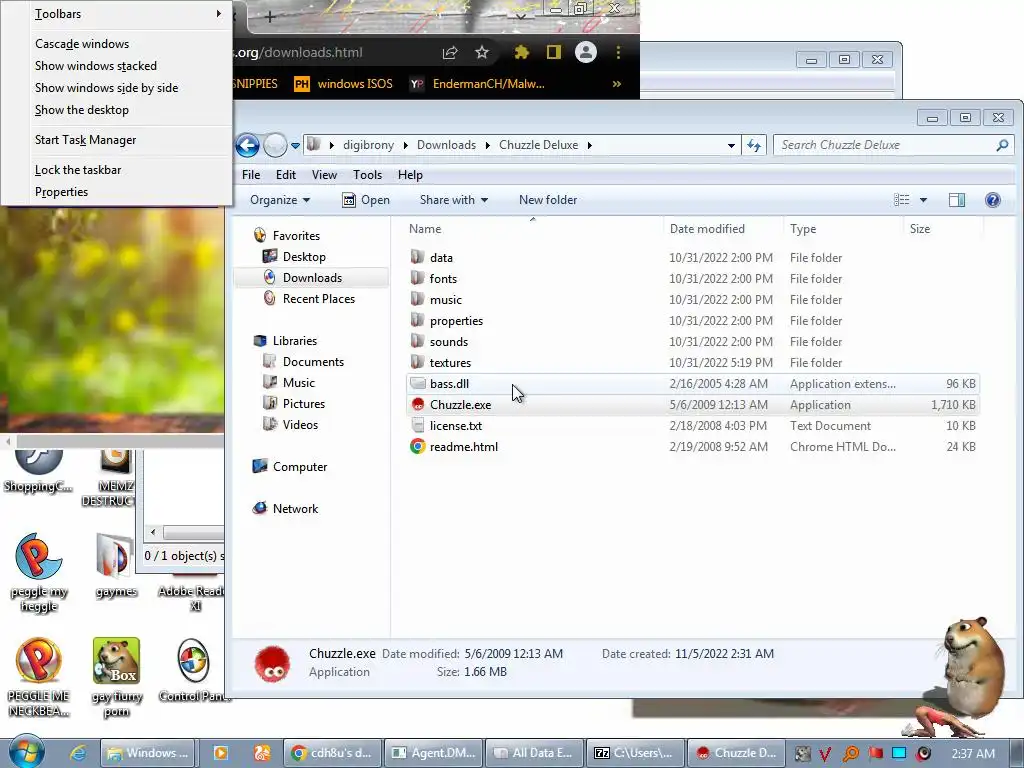The height and width of the screenshot is (768, 1024).
Task: Choose Start Task Manager
Action: [x=86, y=140]
